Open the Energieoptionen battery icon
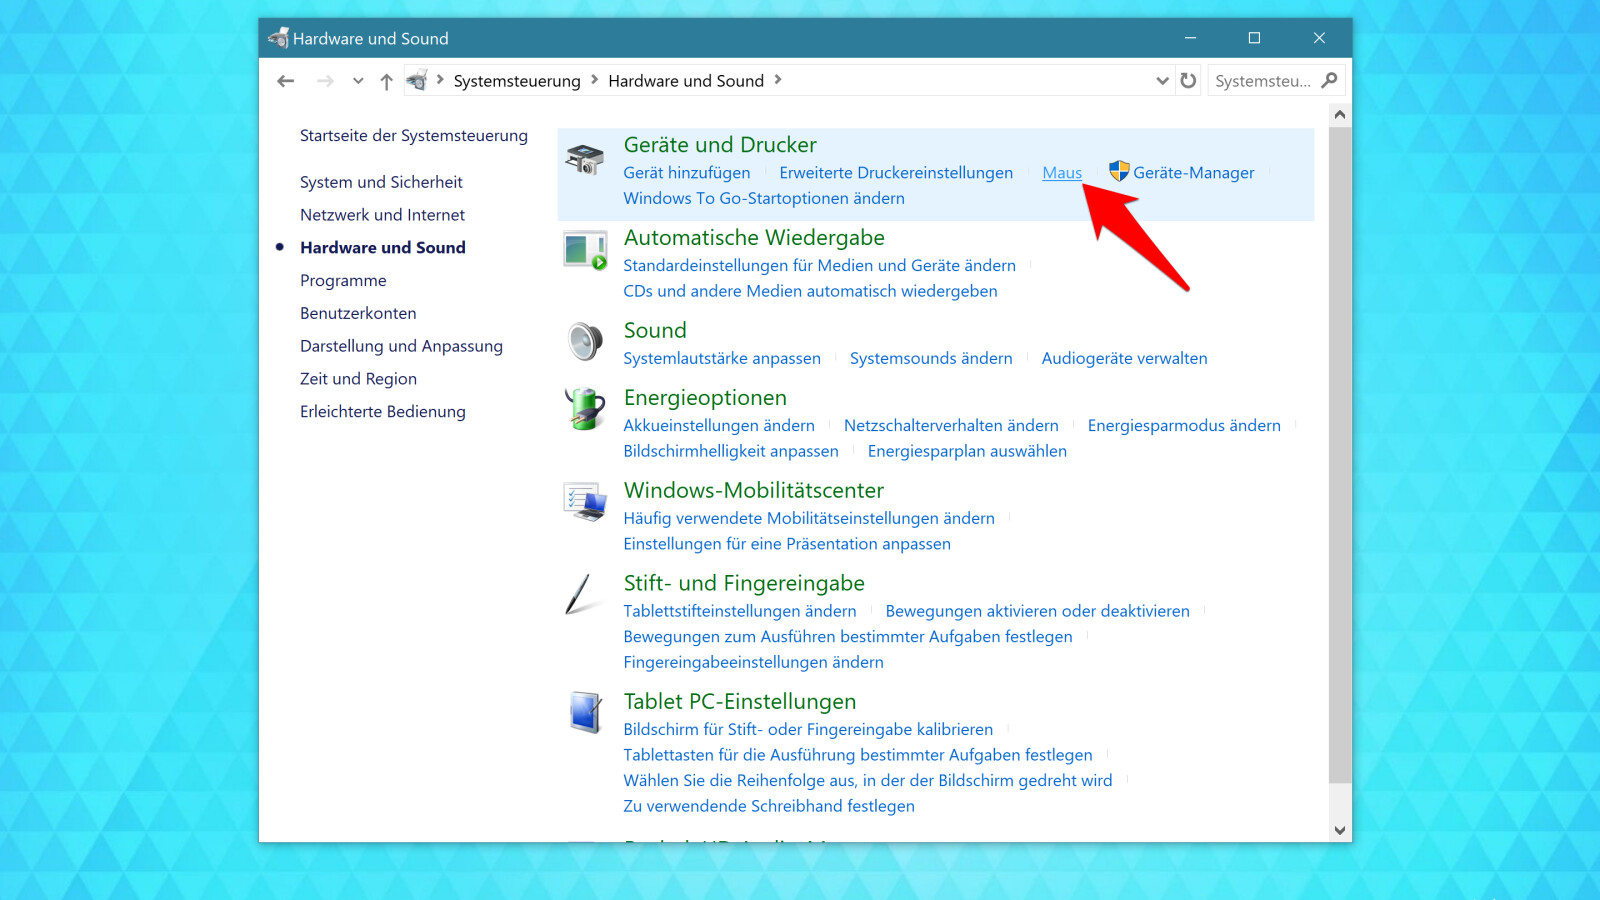 click(585, 409)
